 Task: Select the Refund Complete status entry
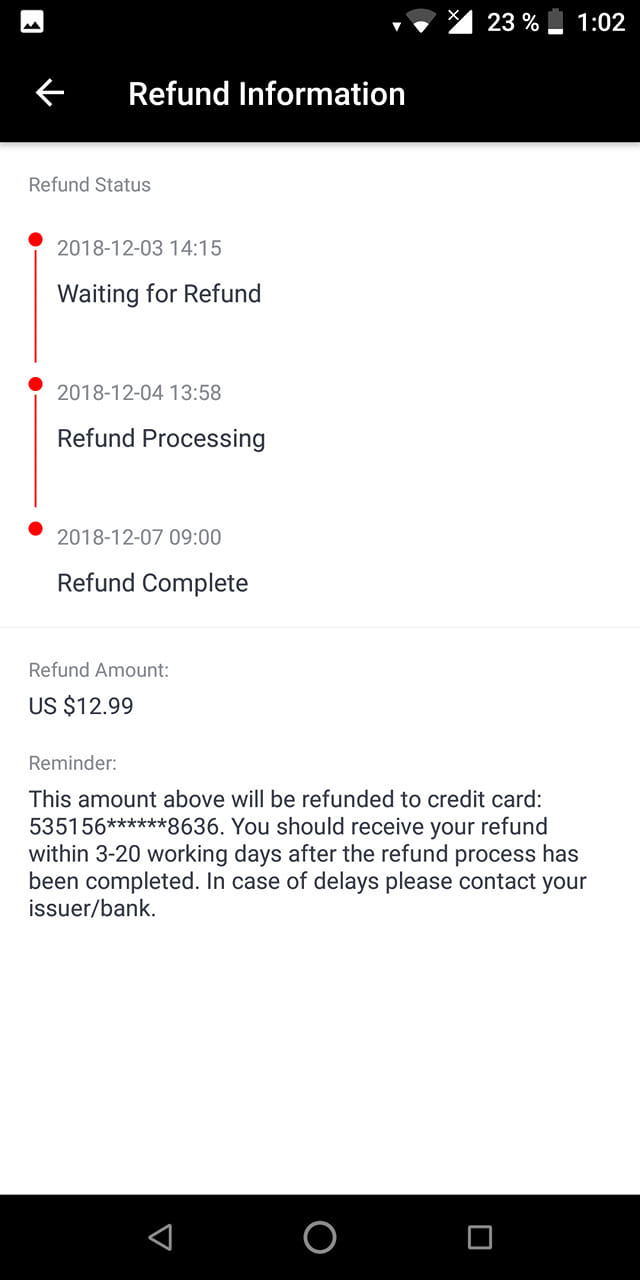tap(152, 583)
